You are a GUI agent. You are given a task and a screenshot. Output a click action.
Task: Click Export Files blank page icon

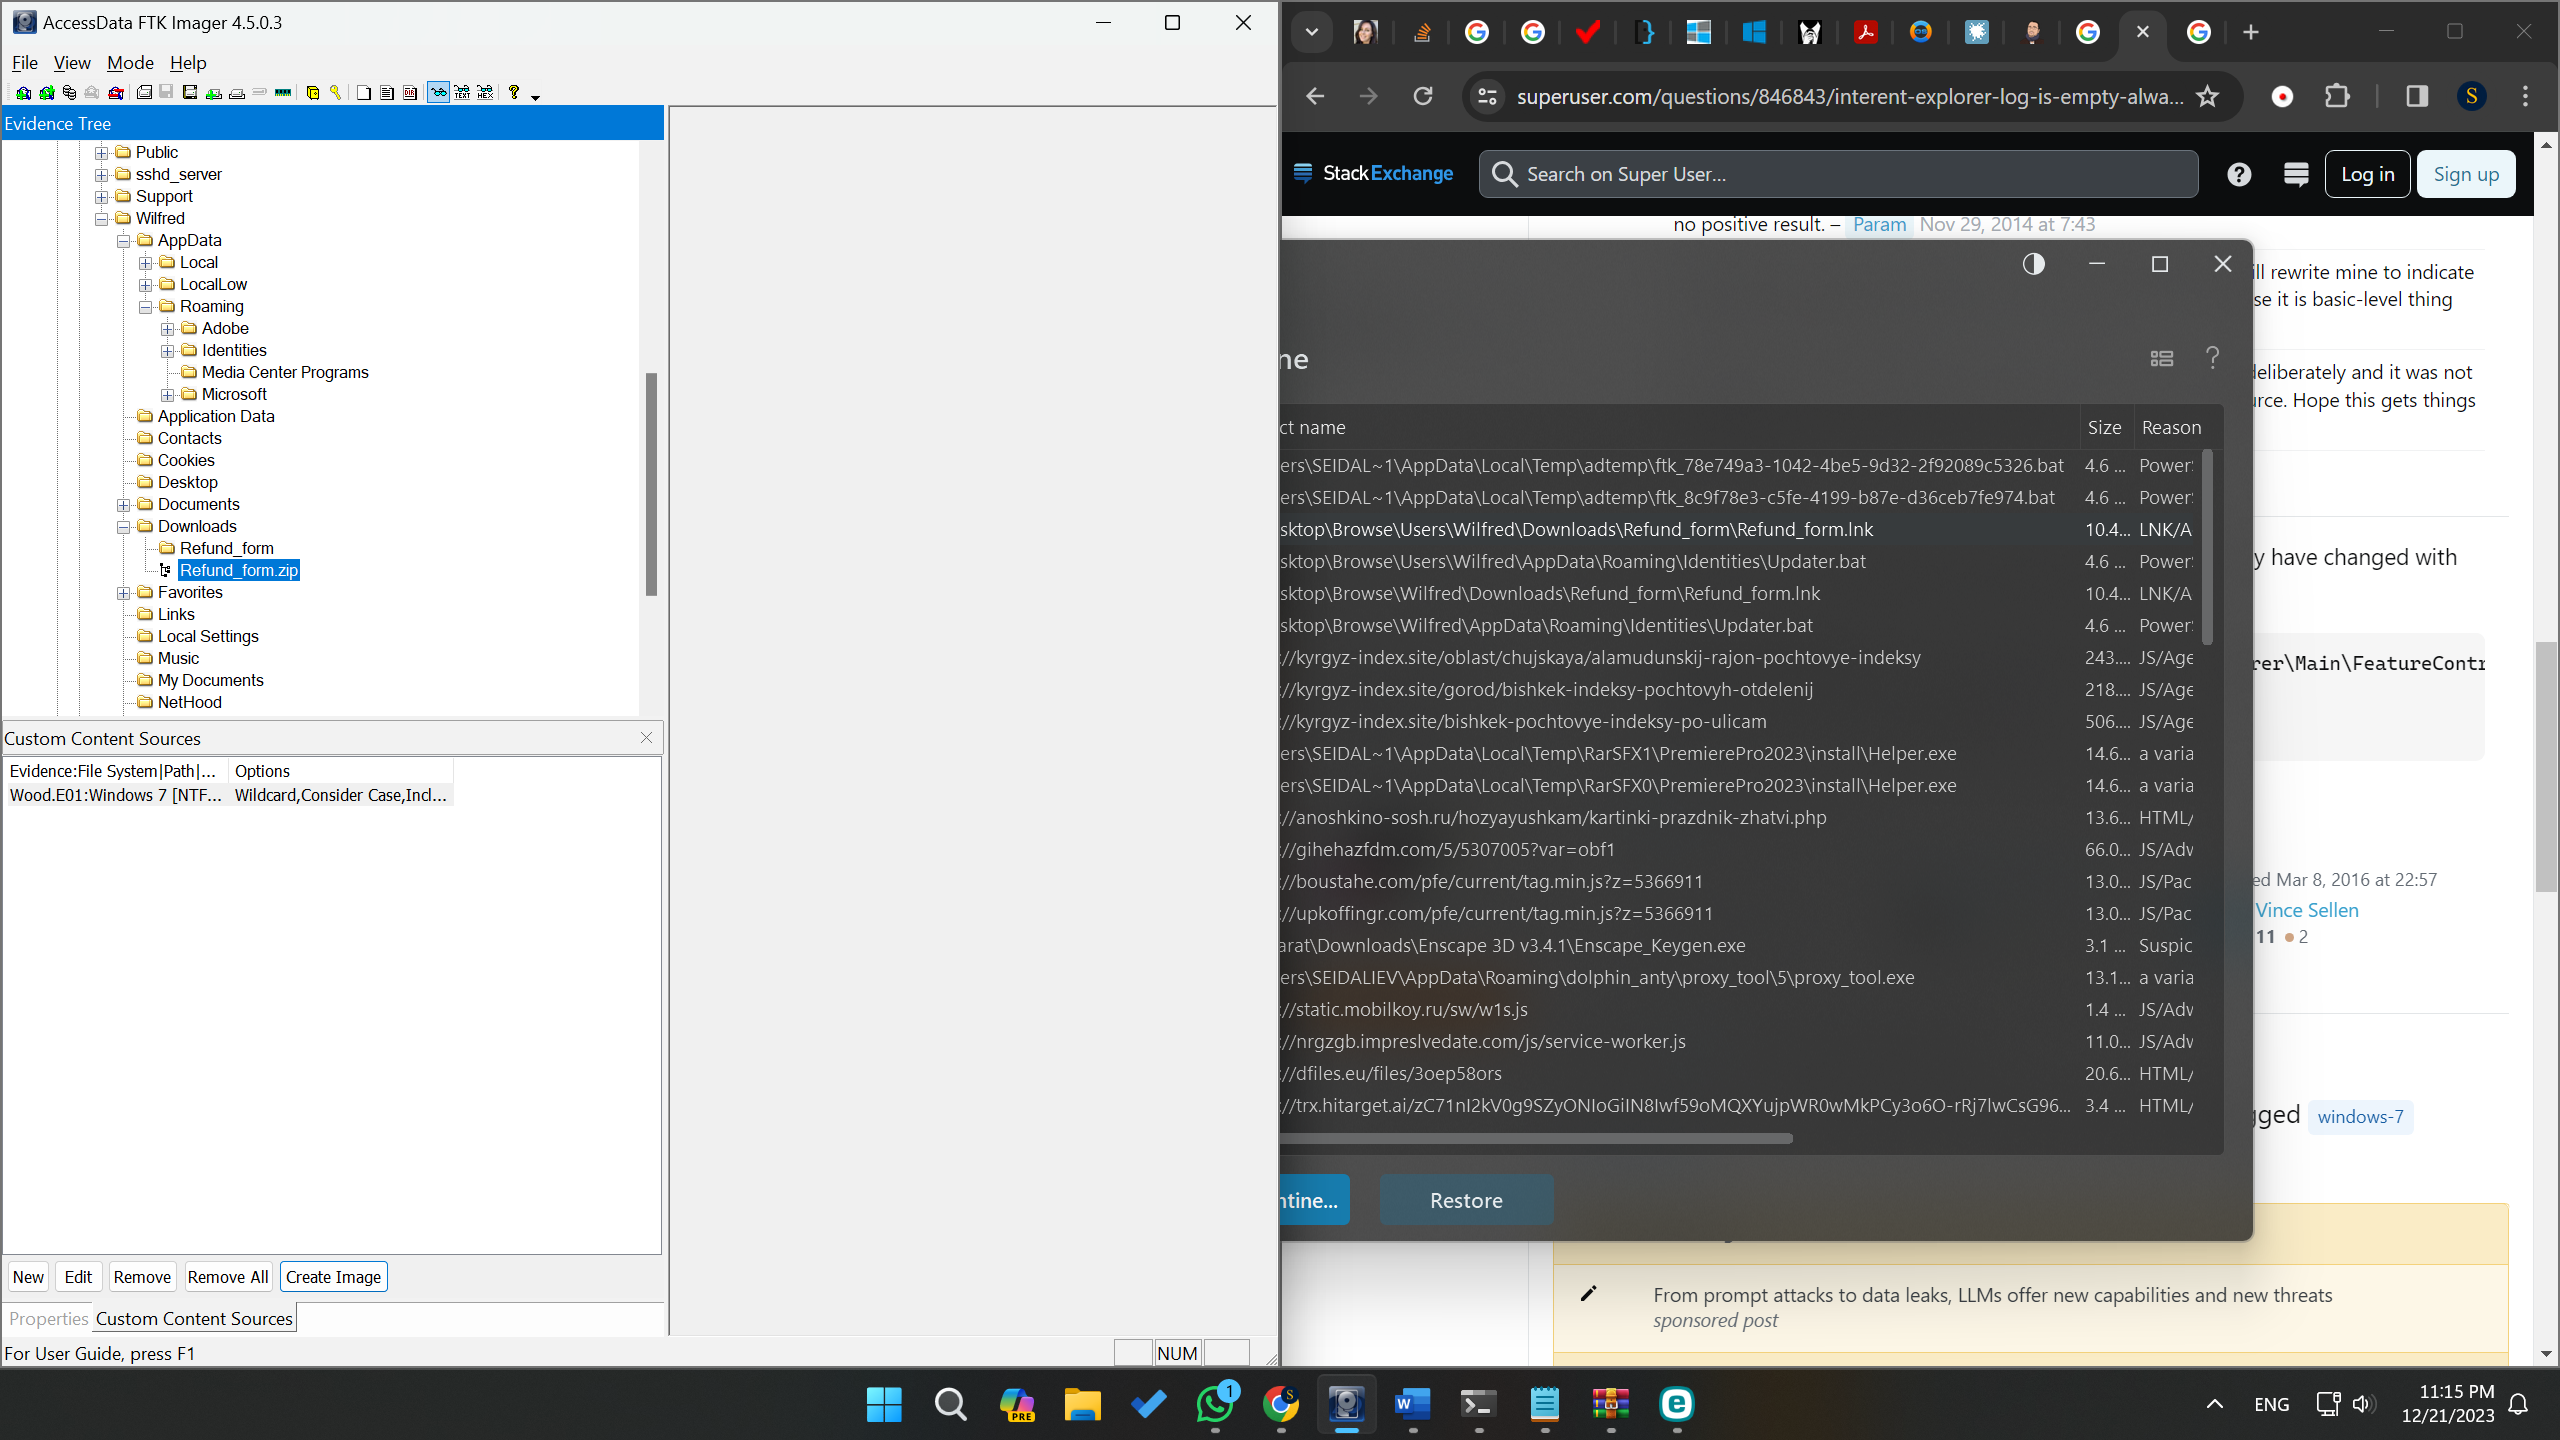[x=364, y=93]
